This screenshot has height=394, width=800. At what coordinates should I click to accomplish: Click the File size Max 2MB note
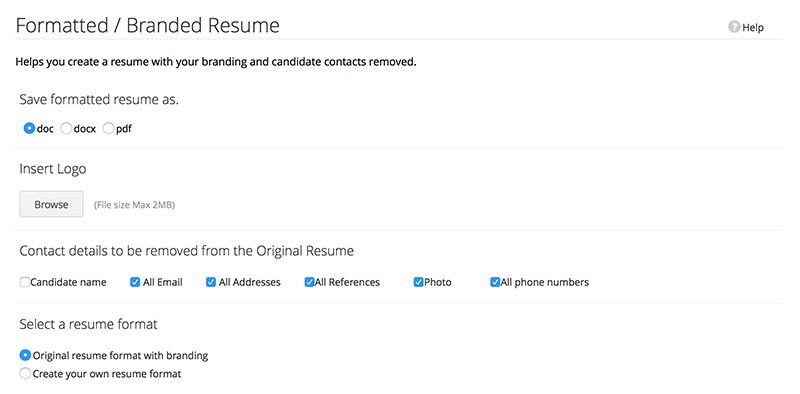[134, 205]
